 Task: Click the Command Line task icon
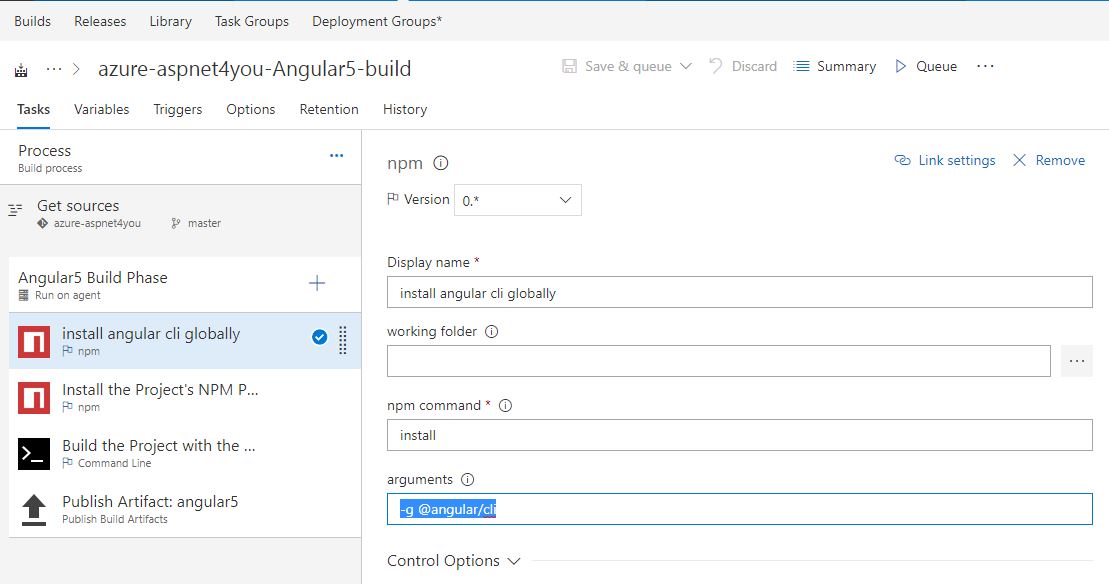[x=34, y=454]
